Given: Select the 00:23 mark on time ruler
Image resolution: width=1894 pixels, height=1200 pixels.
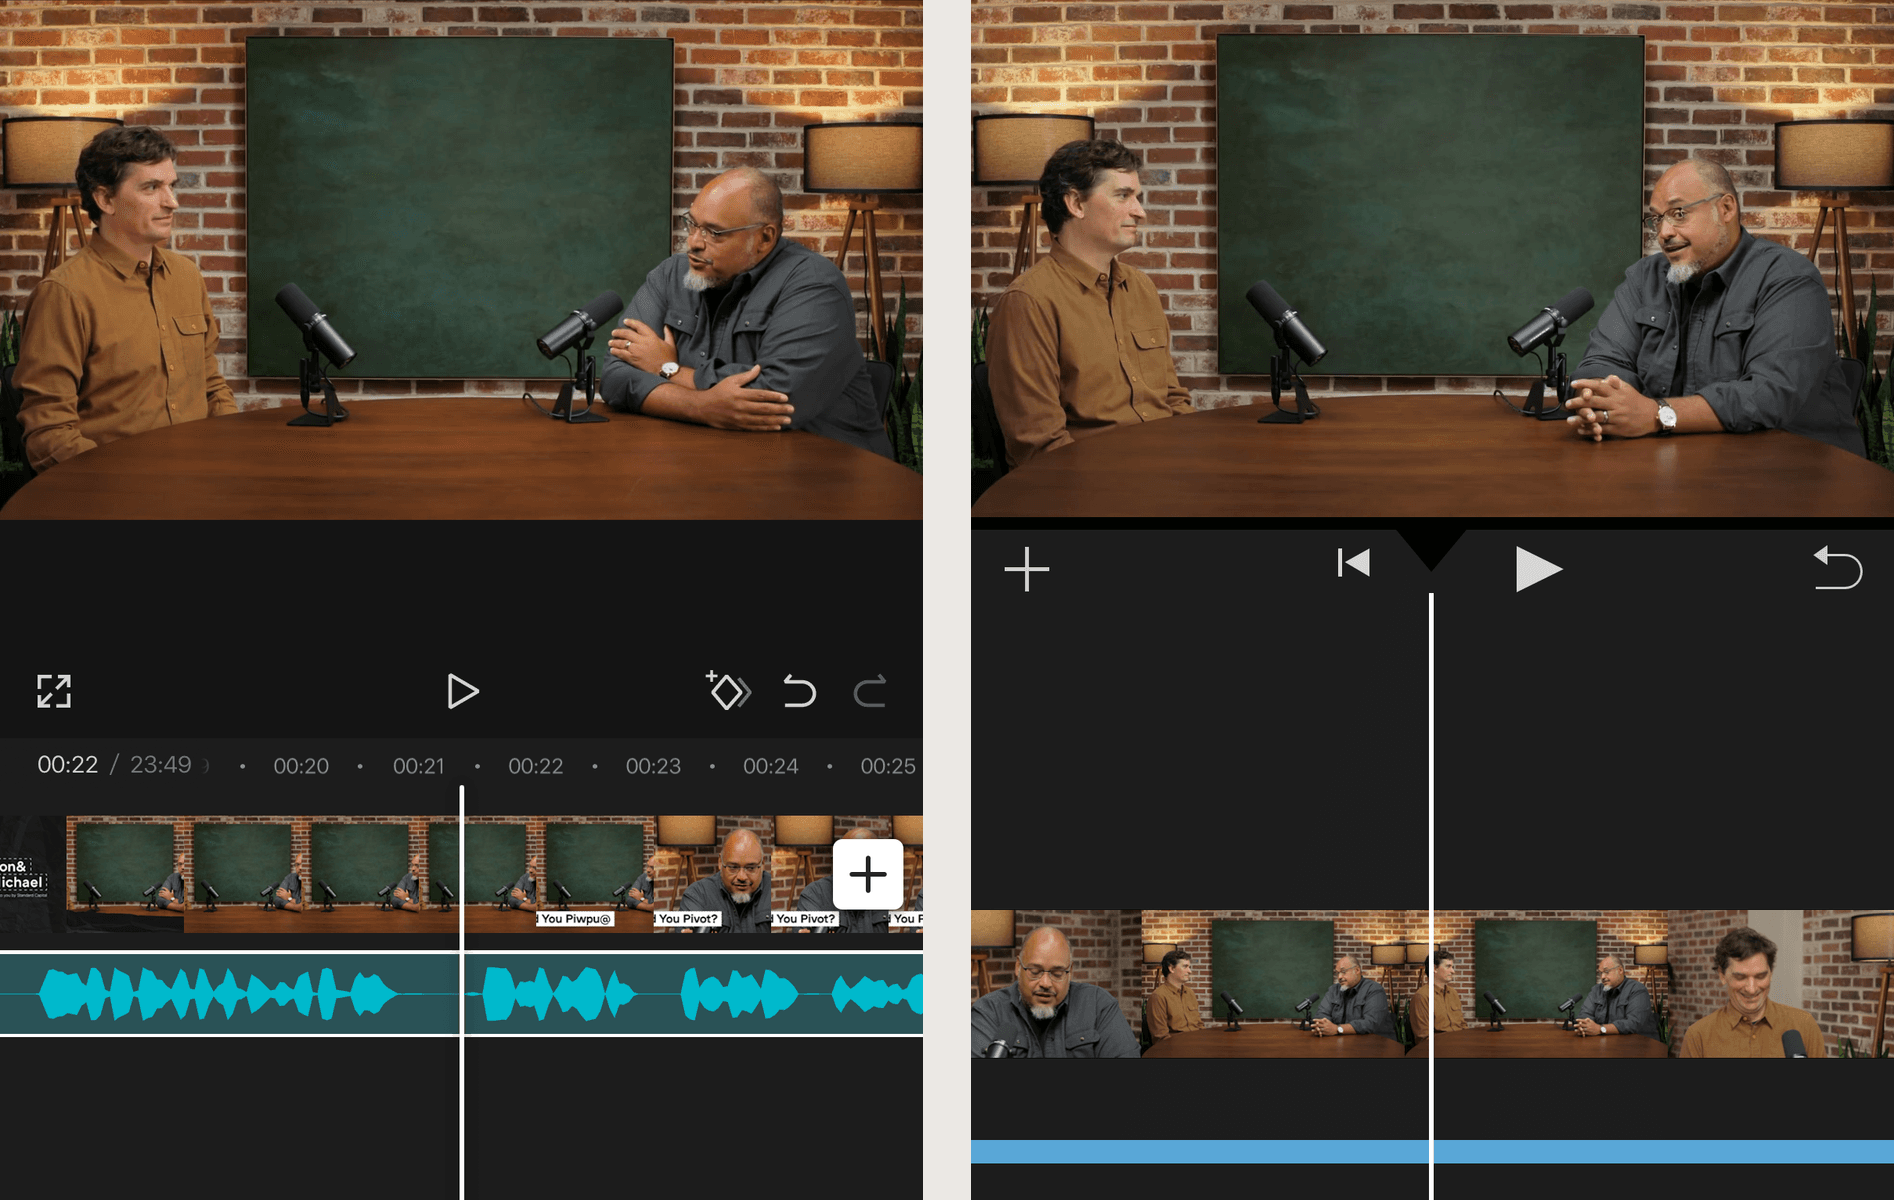Looking at the screenshot, I should [653, 766].
